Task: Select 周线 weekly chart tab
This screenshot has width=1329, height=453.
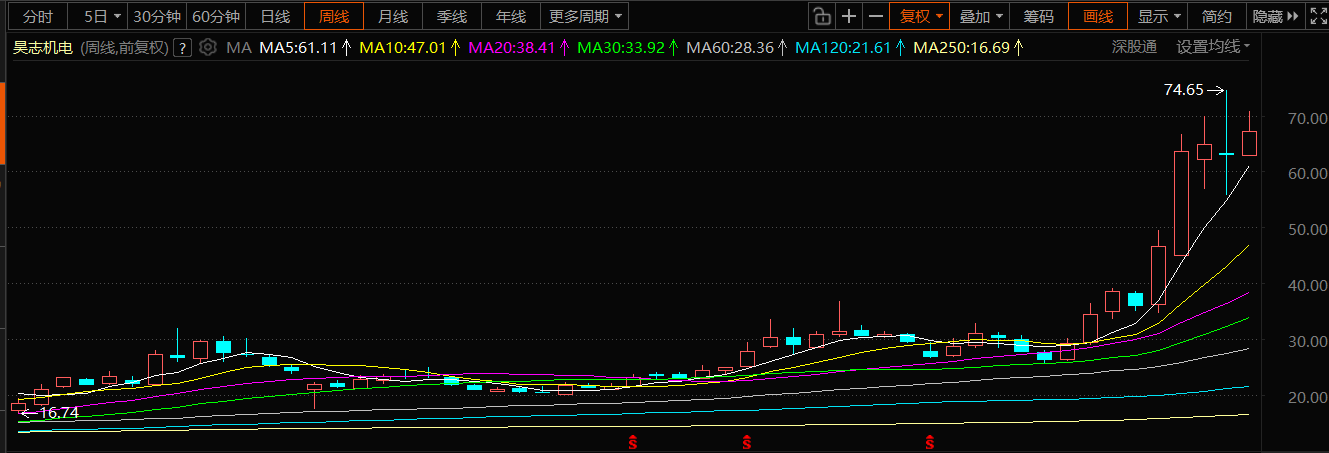Action: (x=334, y=16)
